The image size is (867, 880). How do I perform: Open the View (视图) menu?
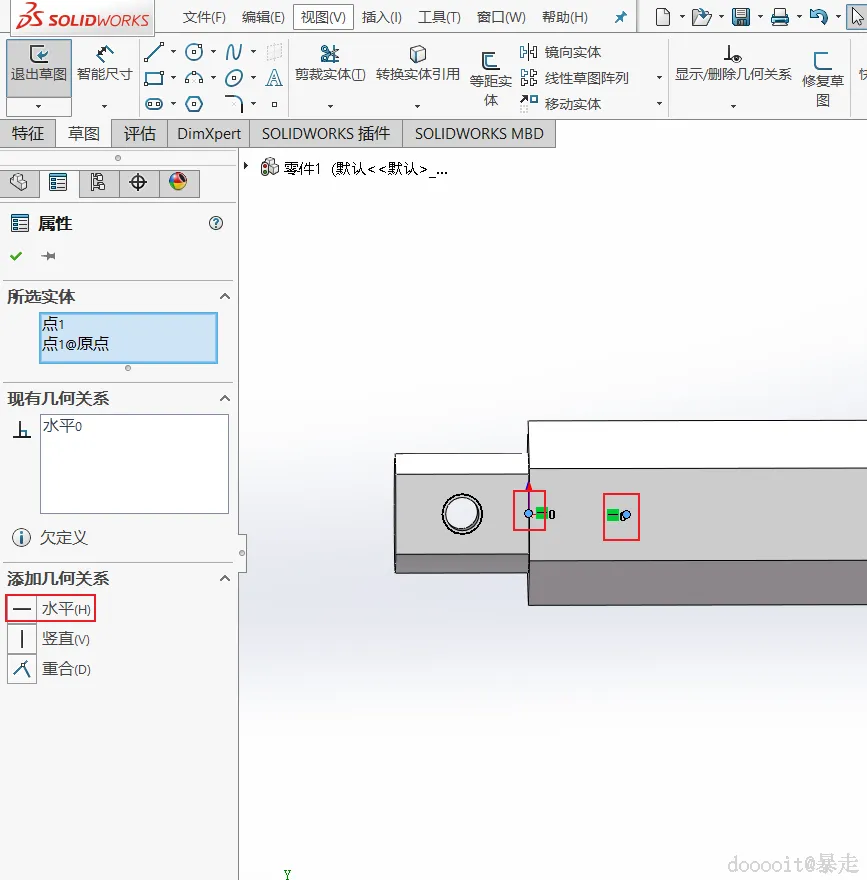[x=323, y=17]
